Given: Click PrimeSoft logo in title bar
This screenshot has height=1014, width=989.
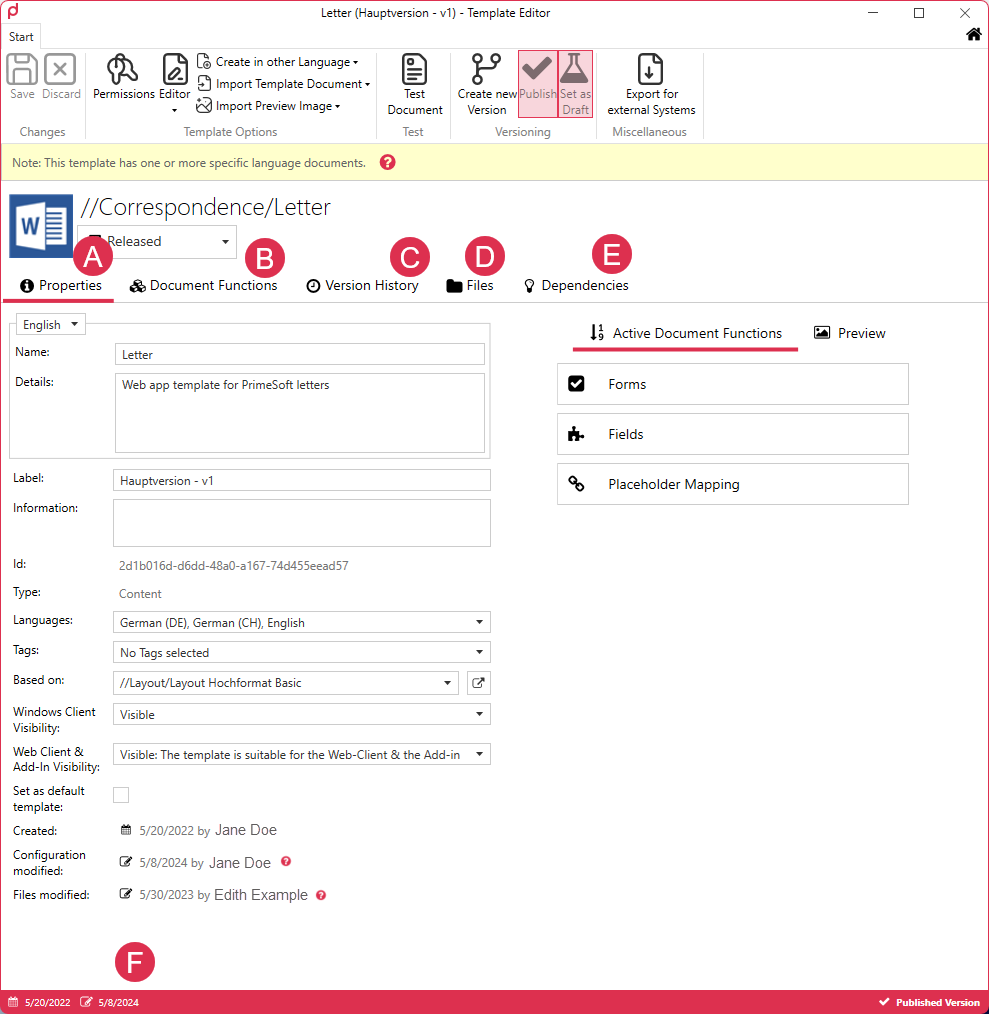Looking at the screenshot, I should point(12,11).
